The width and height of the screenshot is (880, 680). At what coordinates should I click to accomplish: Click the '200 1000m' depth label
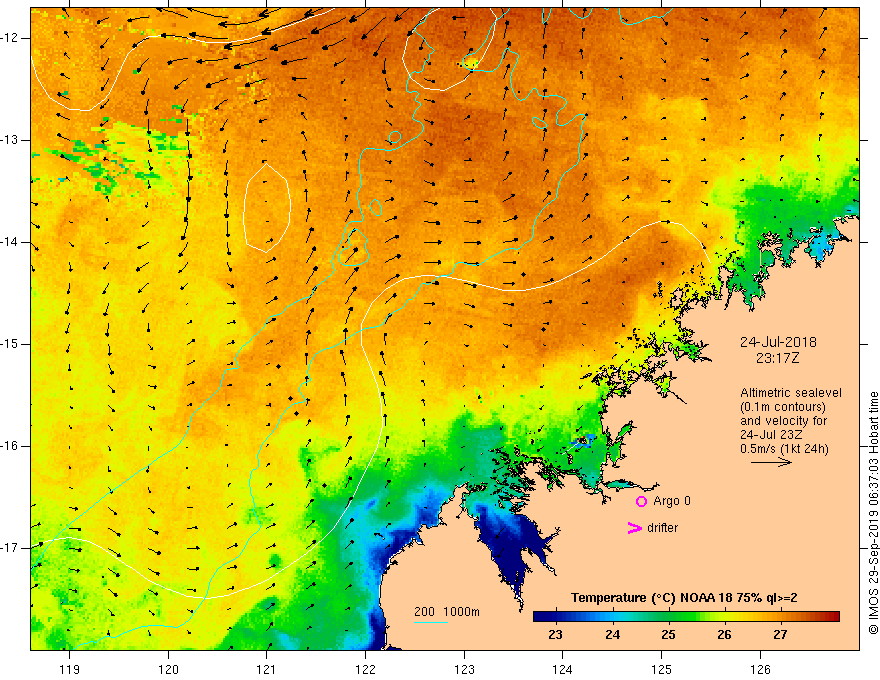click(447, 612)
